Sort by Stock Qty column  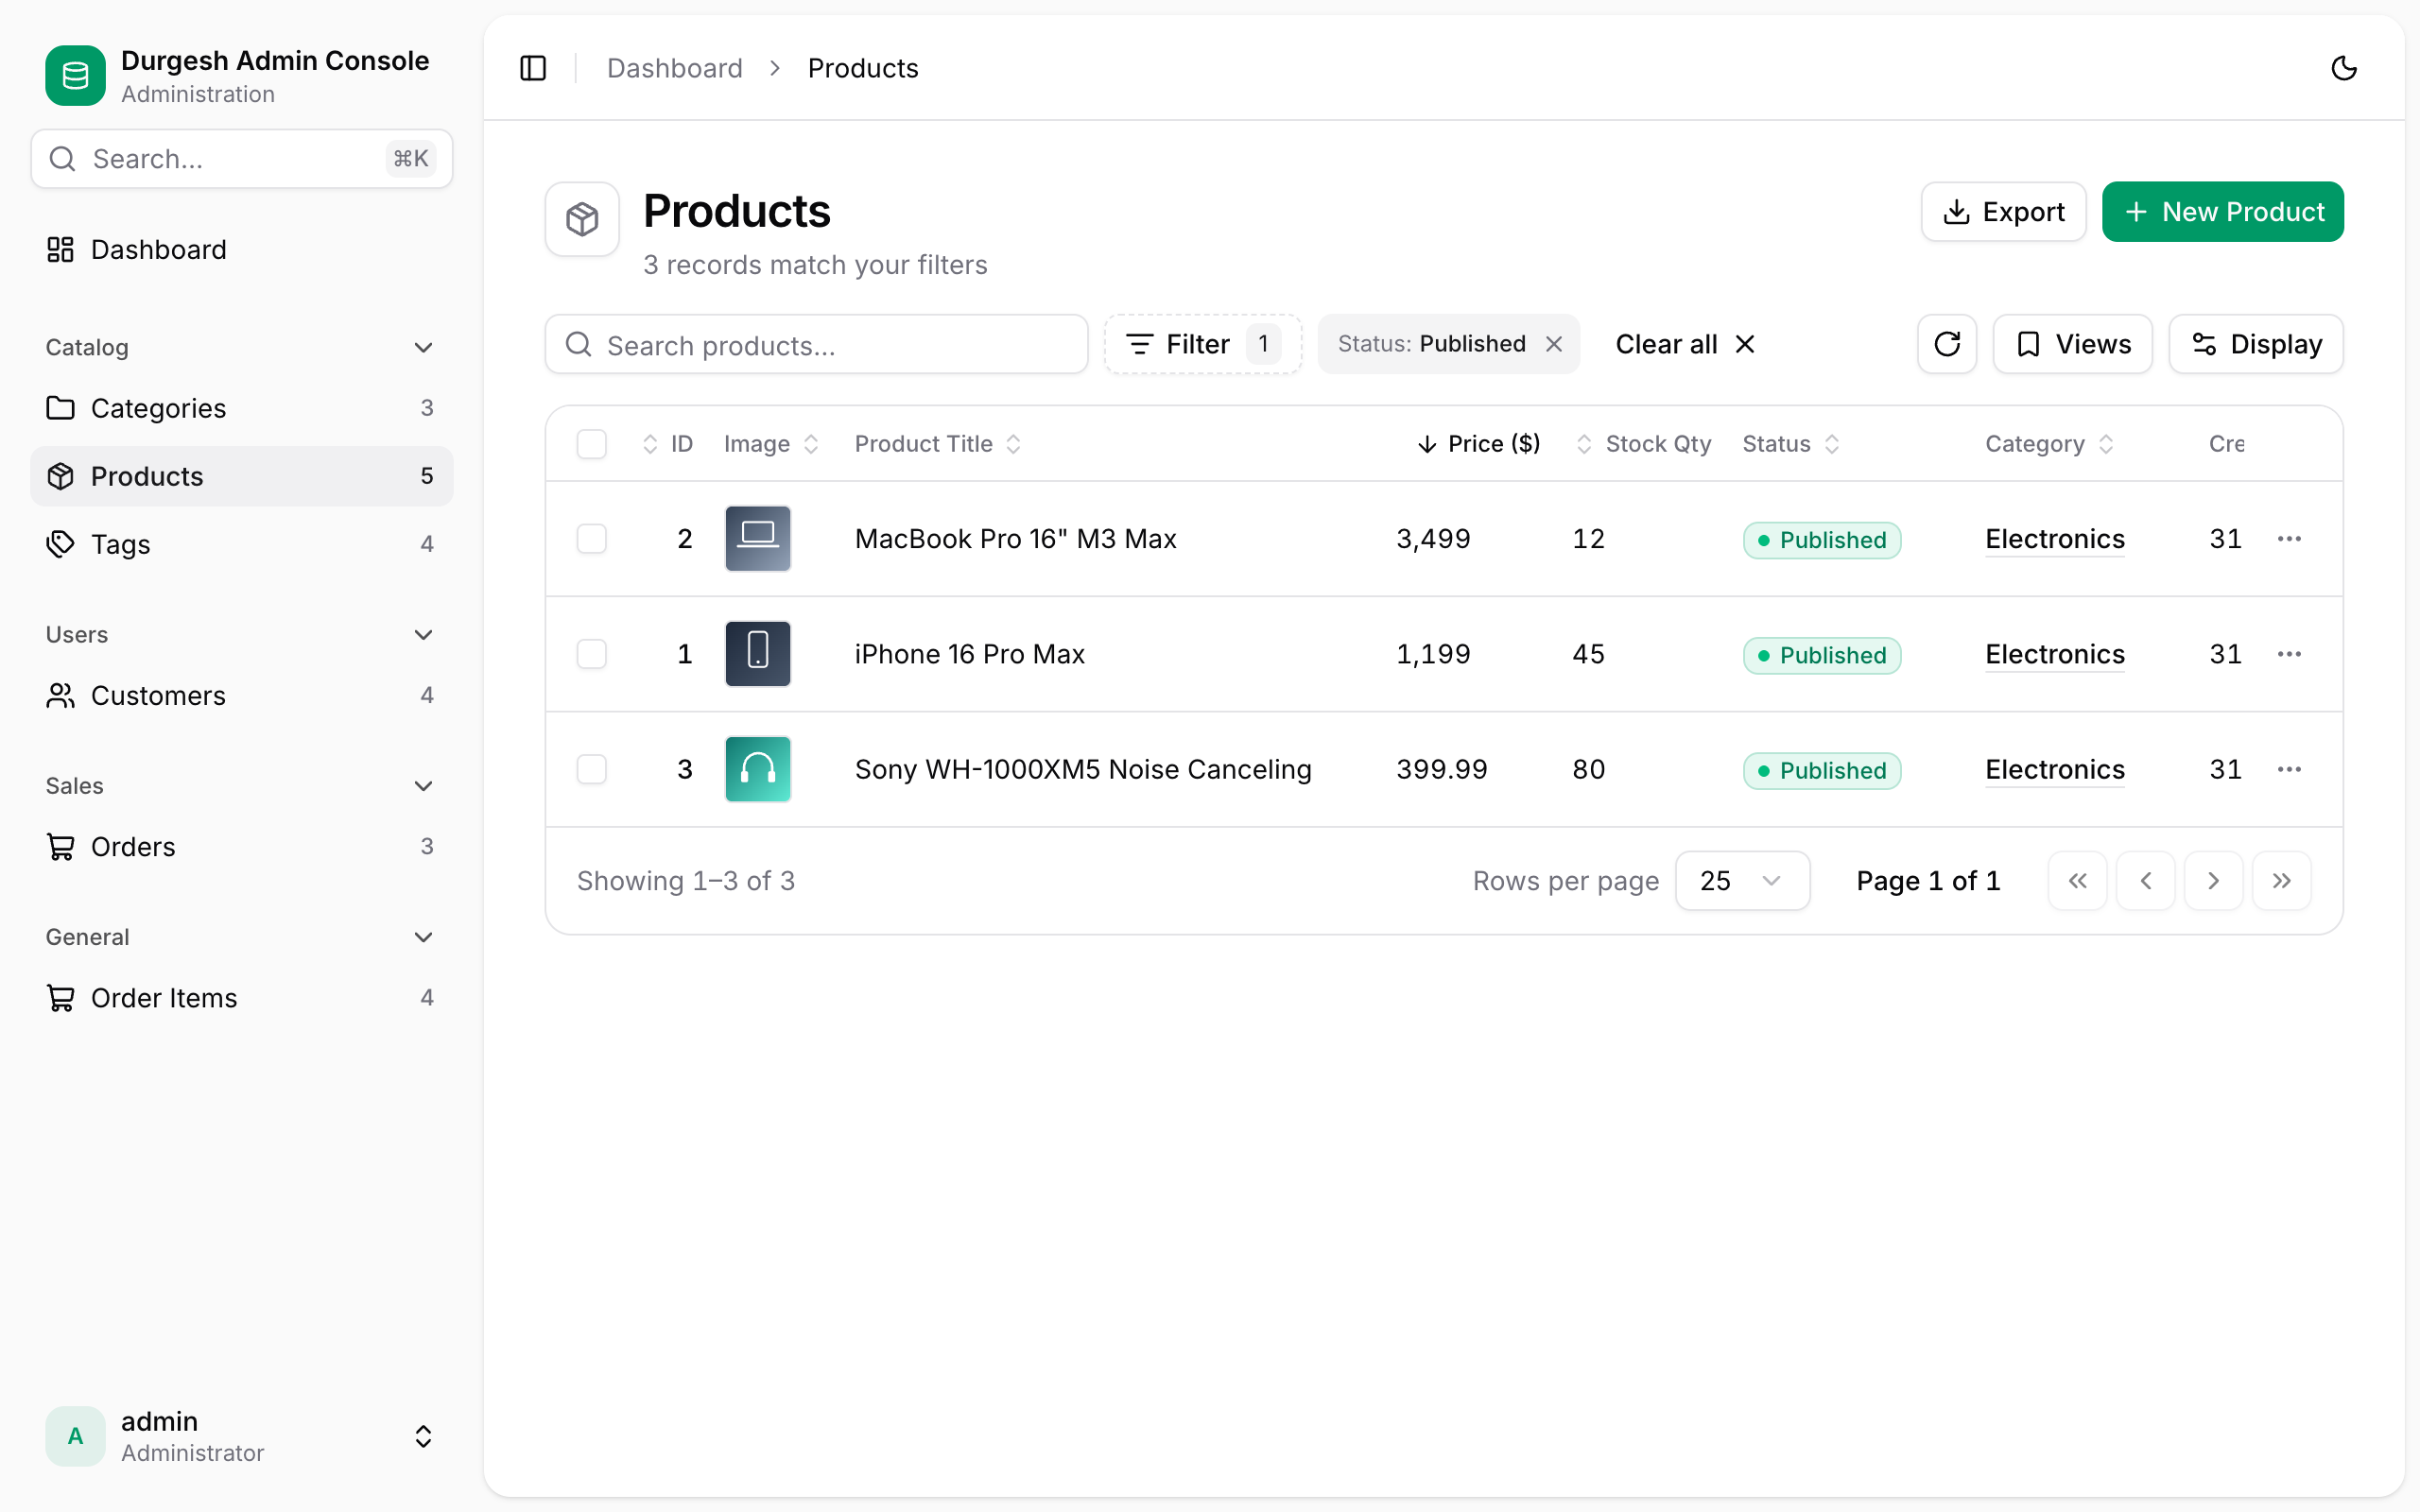point(1643,444)
